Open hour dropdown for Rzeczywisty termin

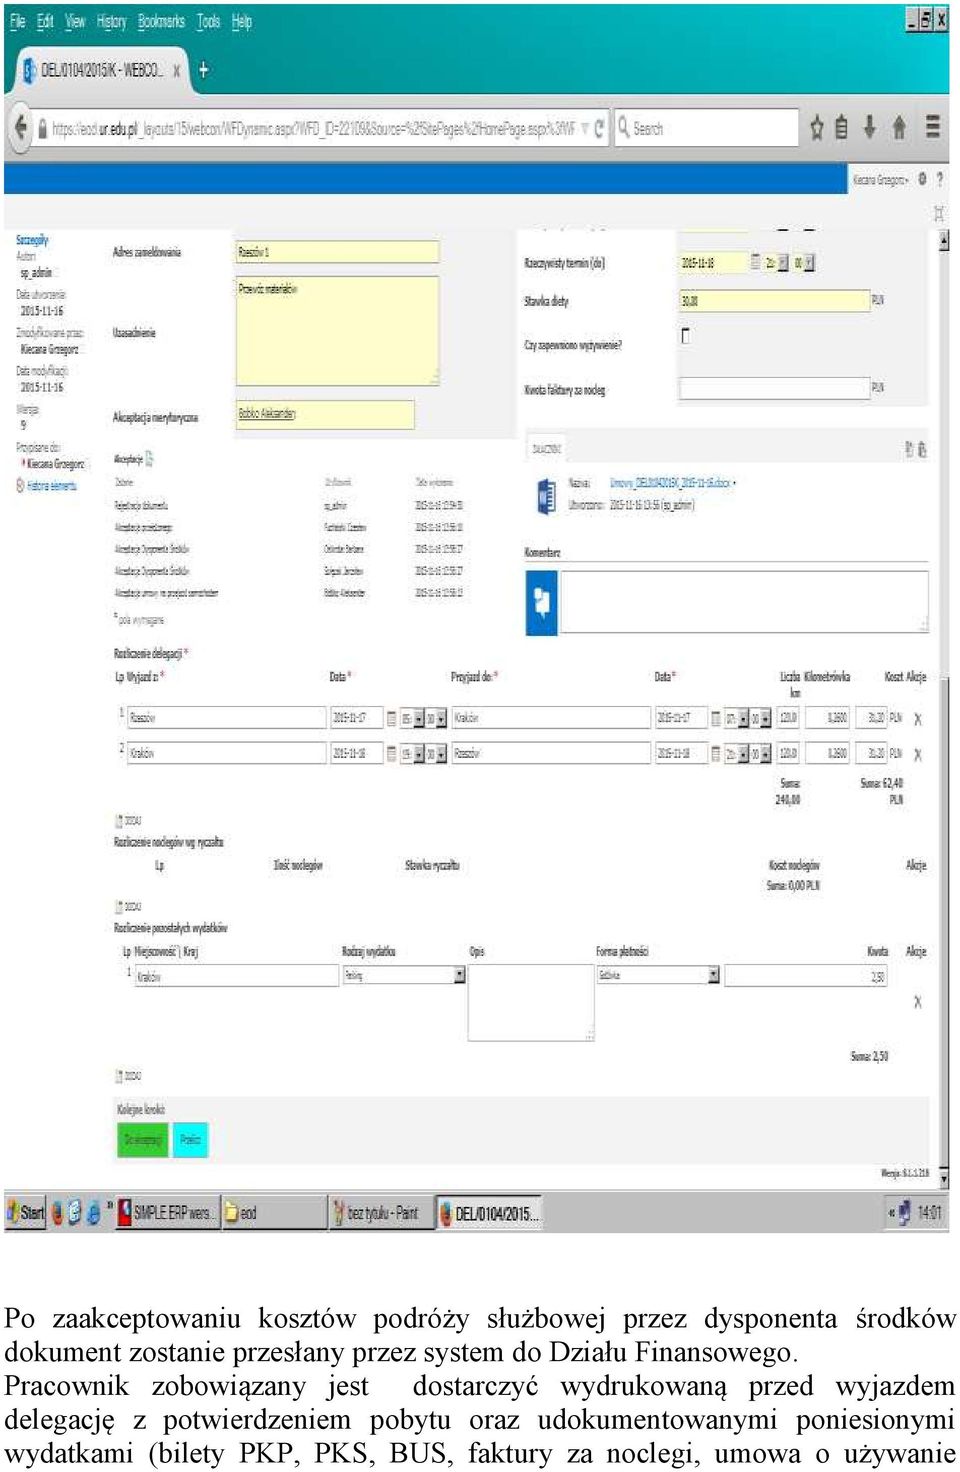[x=784, y=263]
